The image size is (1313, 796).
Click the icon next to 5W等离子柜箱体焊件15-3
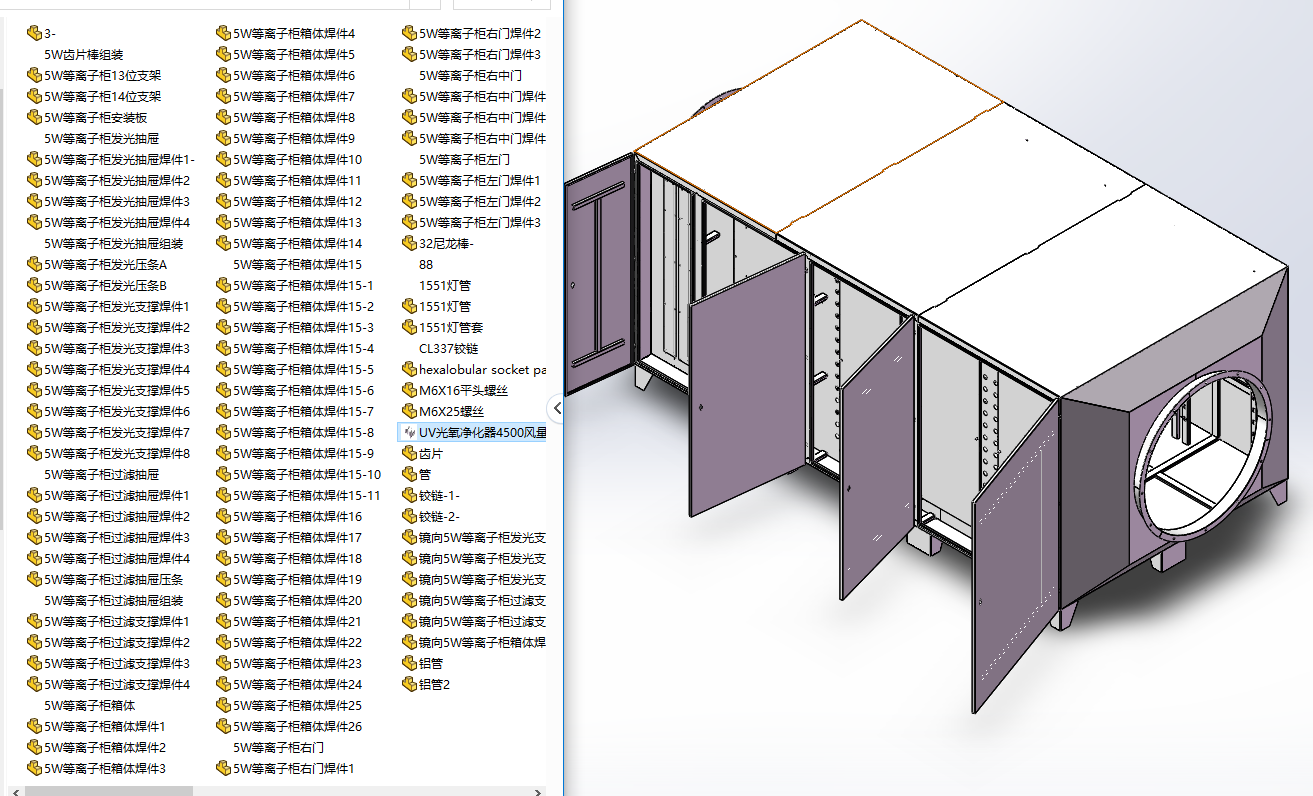pos(223,327)
